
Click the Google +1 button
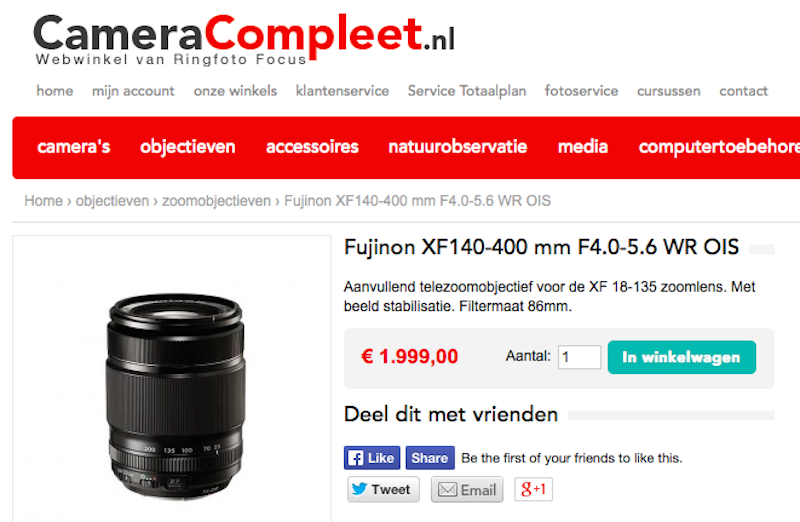click(533, 489)
